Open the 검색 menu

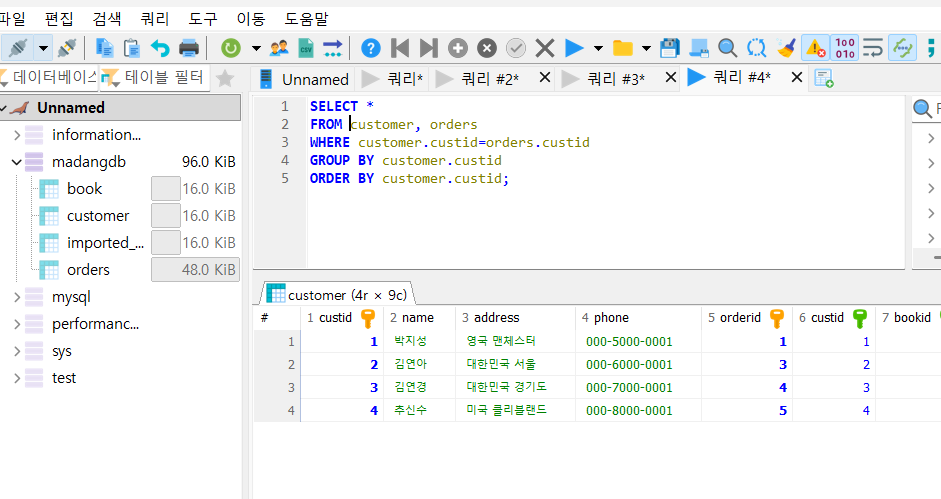[107, 19]
